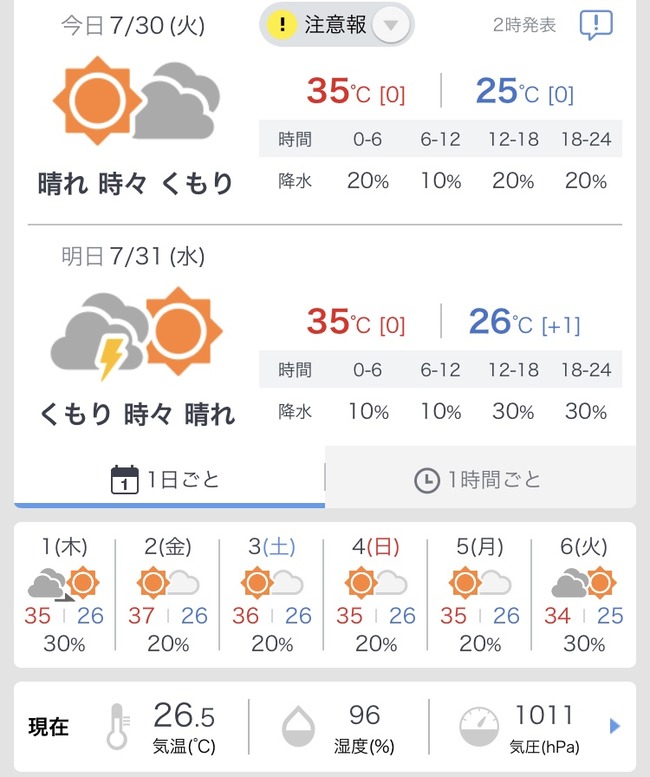Click the calendar icon on the daily tab
650x777 pixels.
tap(124, 480)
